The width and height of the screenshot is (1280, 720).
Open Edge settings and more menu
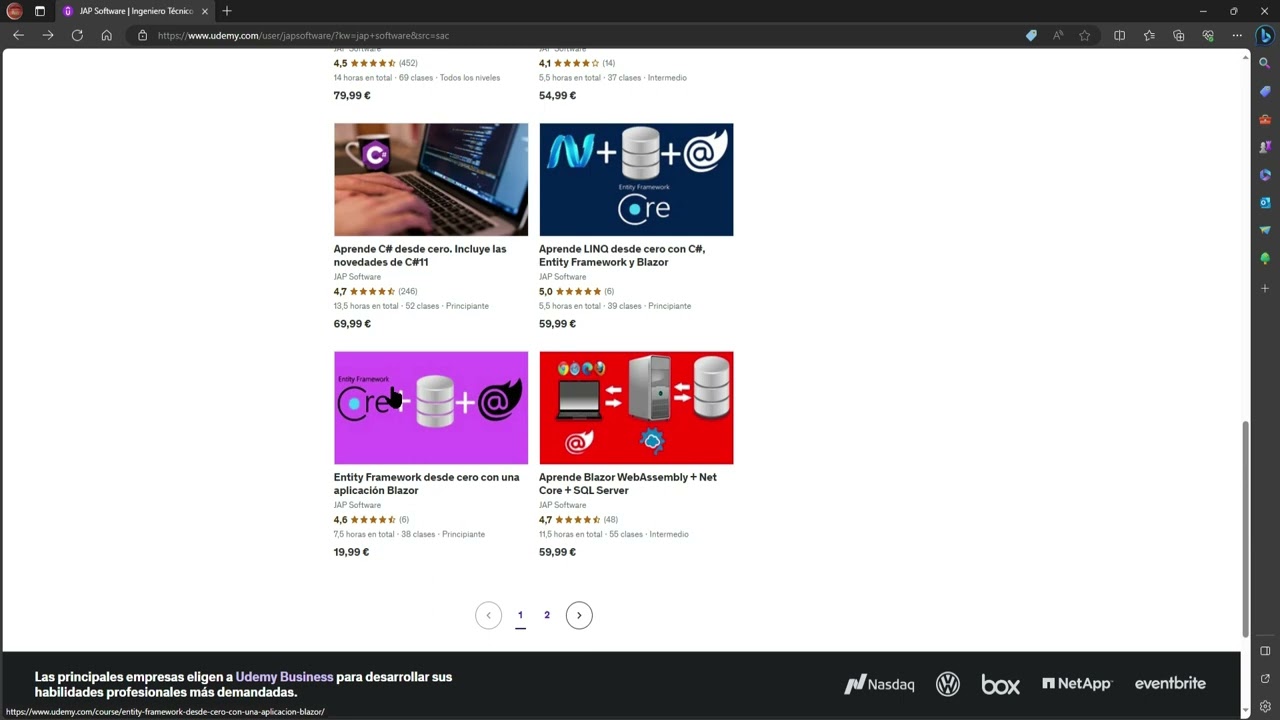click(x=1237, y=35)
